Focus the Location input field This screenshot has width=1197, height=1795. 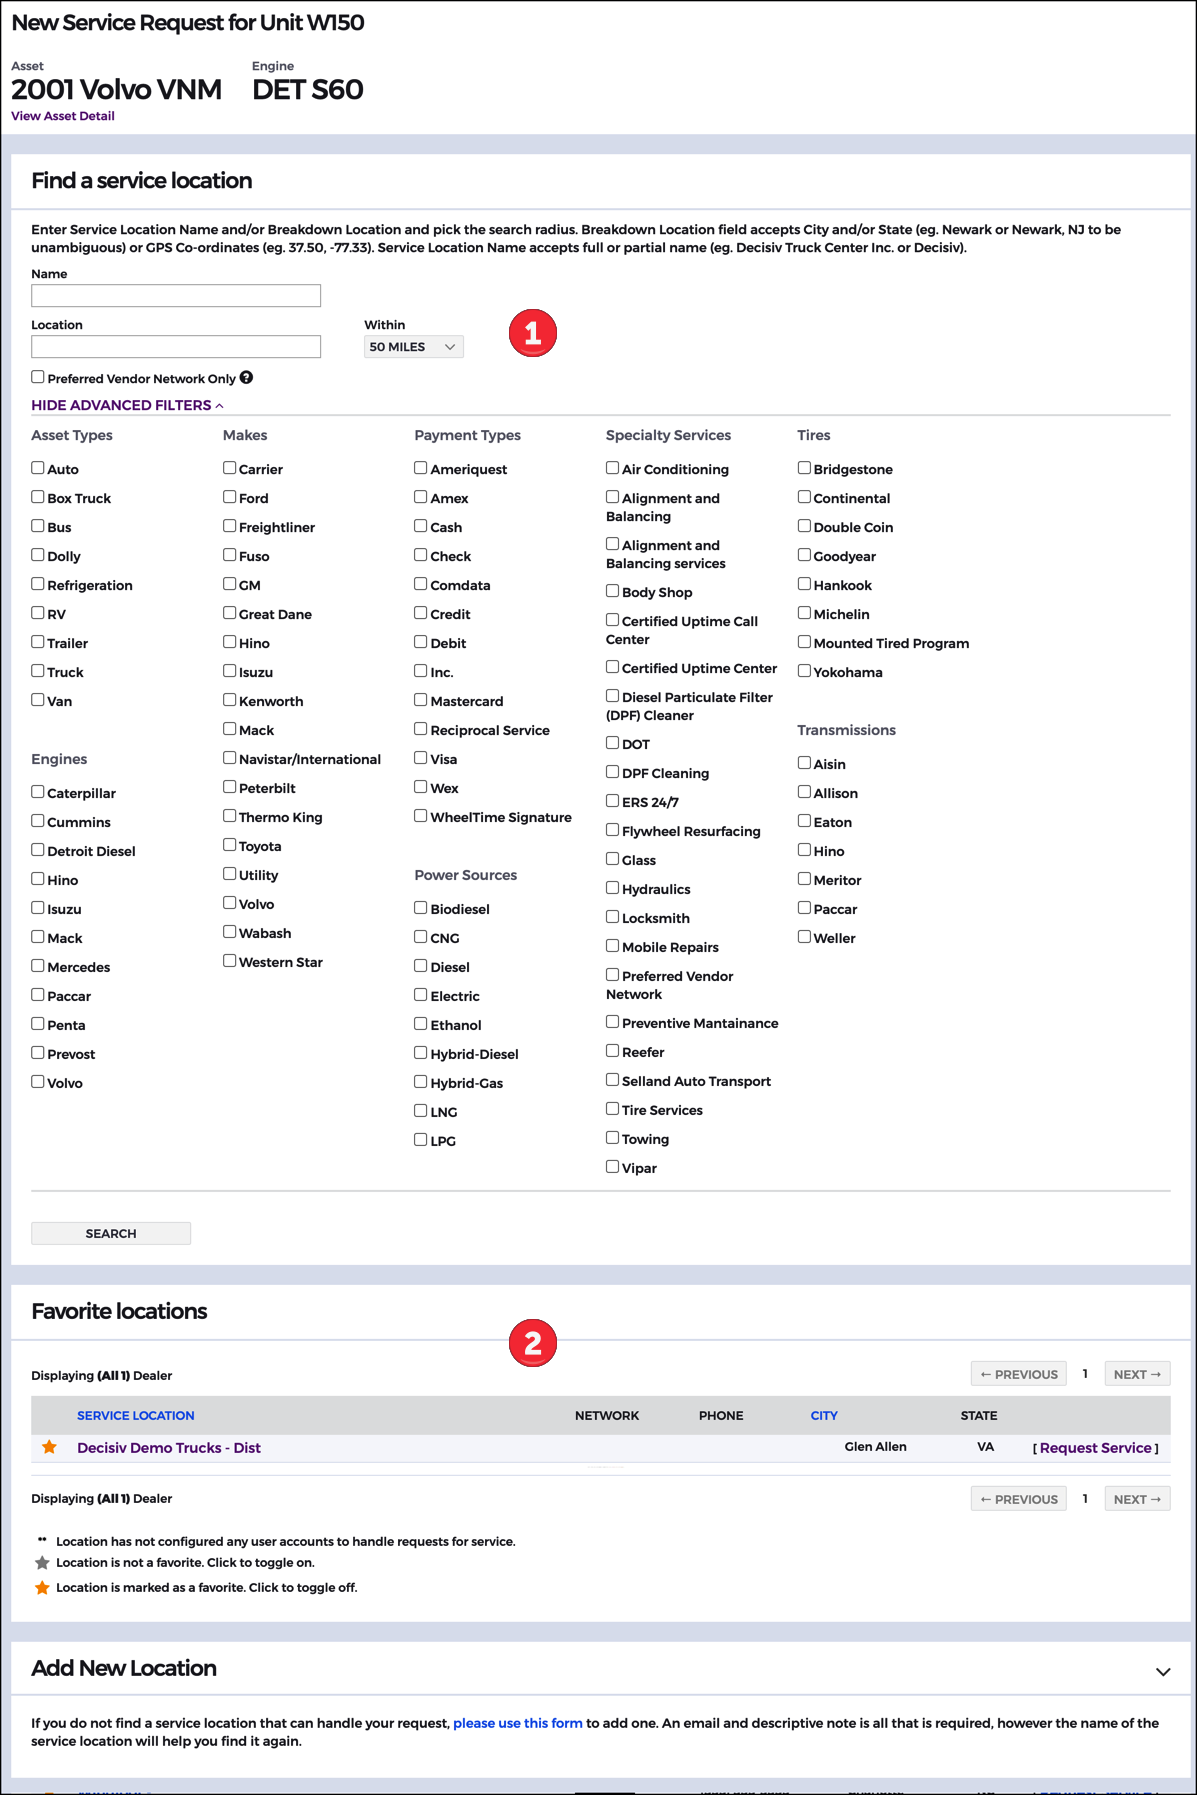pos(176,347)
